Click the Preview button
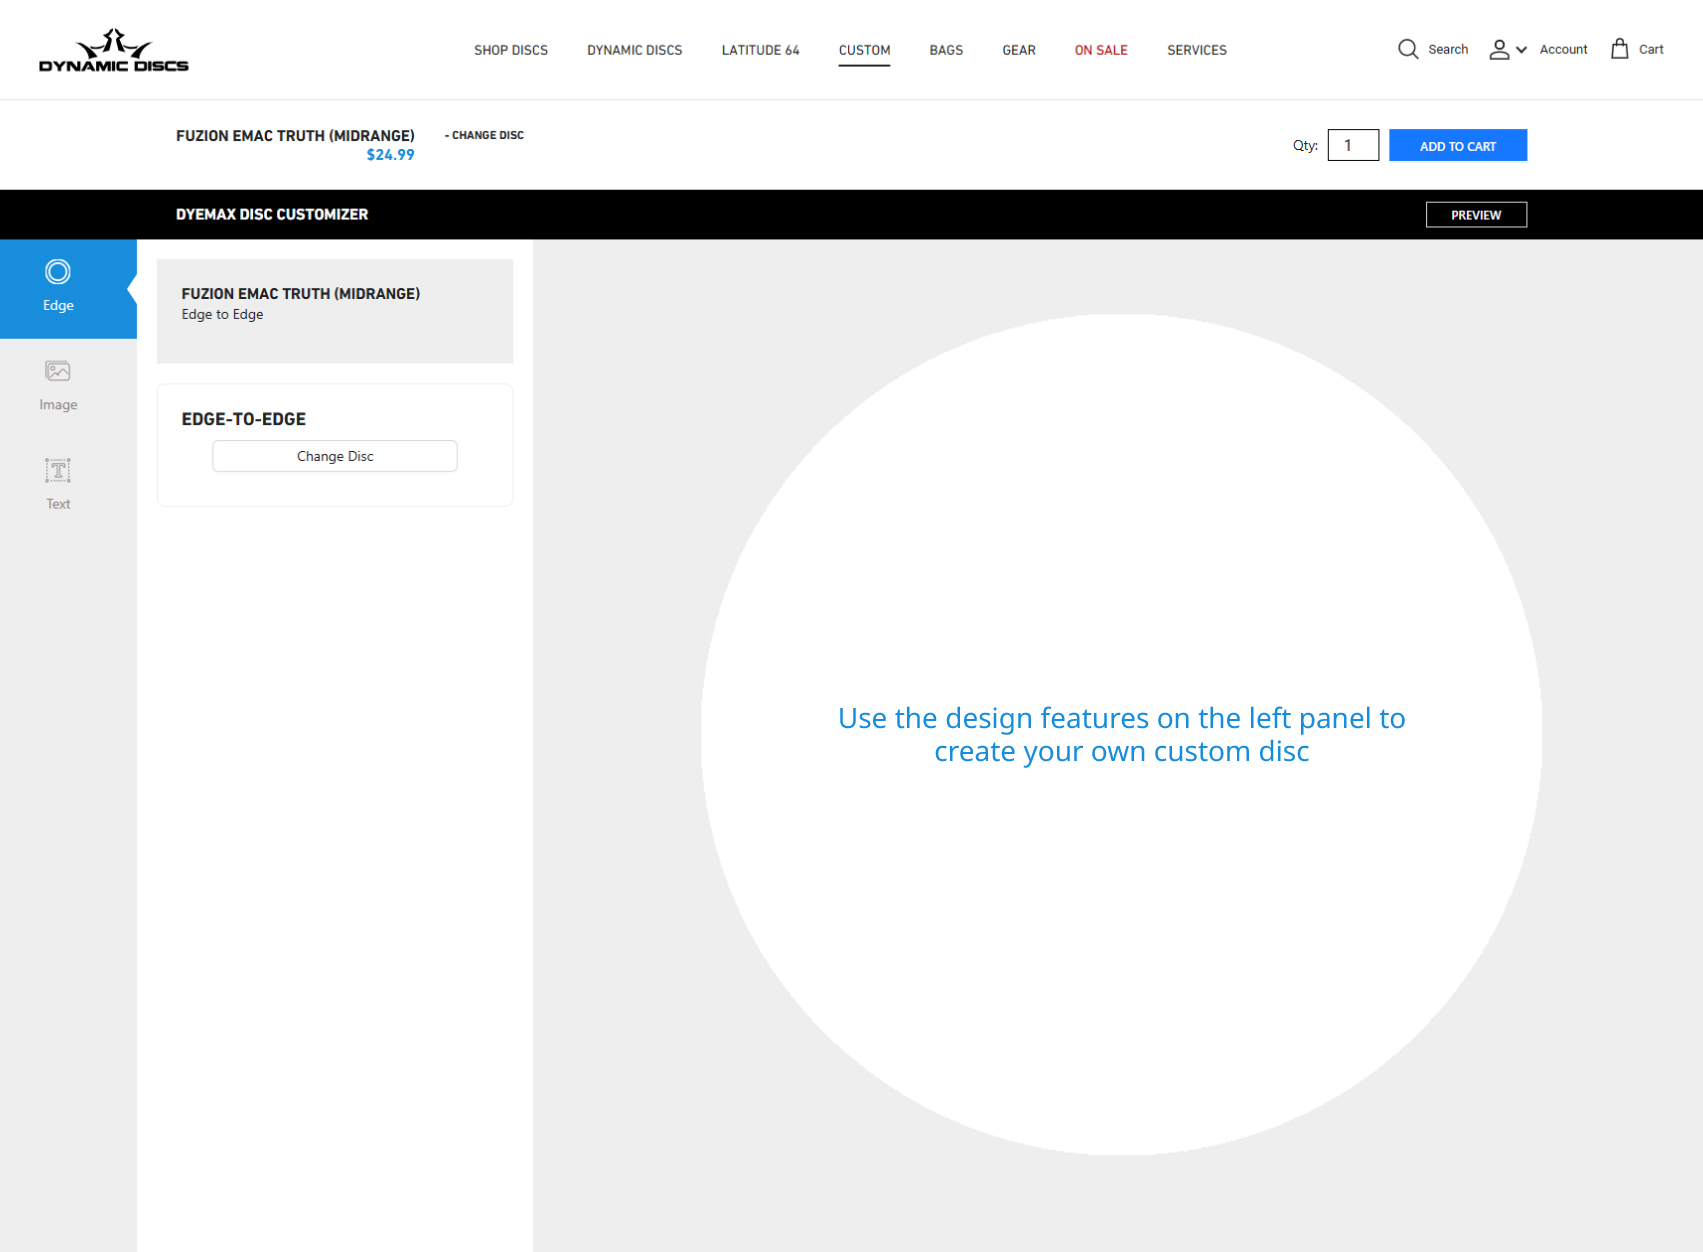Screen dimensions: 1703x1252 pos(1476,215)
